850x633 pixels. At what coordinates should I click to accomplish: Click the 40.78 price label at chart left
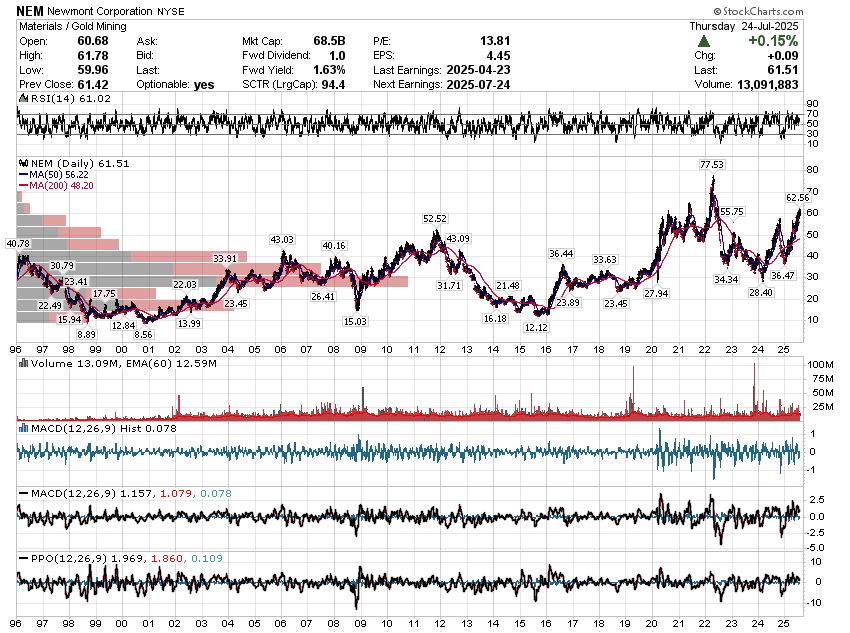pyautogui.click(x=18, y=243)
